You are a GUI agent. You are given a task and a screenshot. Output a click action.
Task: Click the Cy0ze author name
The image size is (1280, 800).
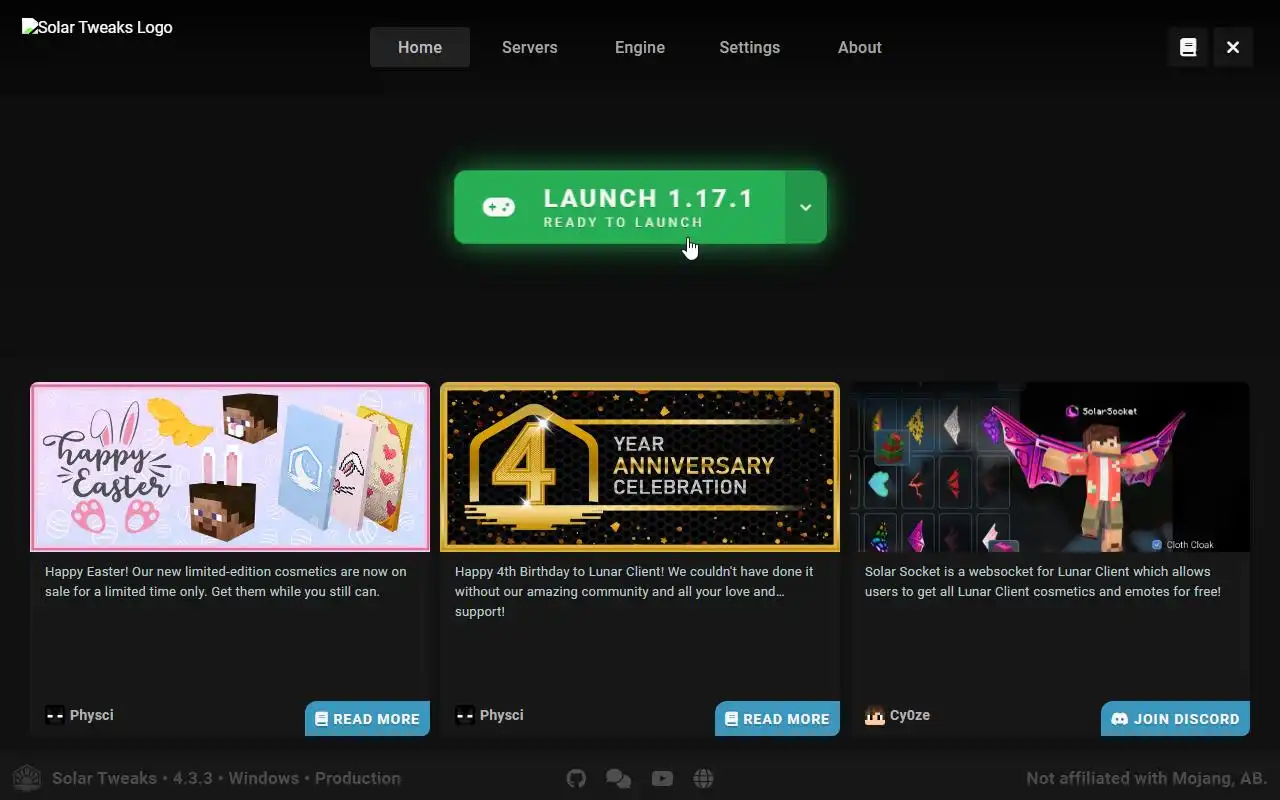point(910,715)
